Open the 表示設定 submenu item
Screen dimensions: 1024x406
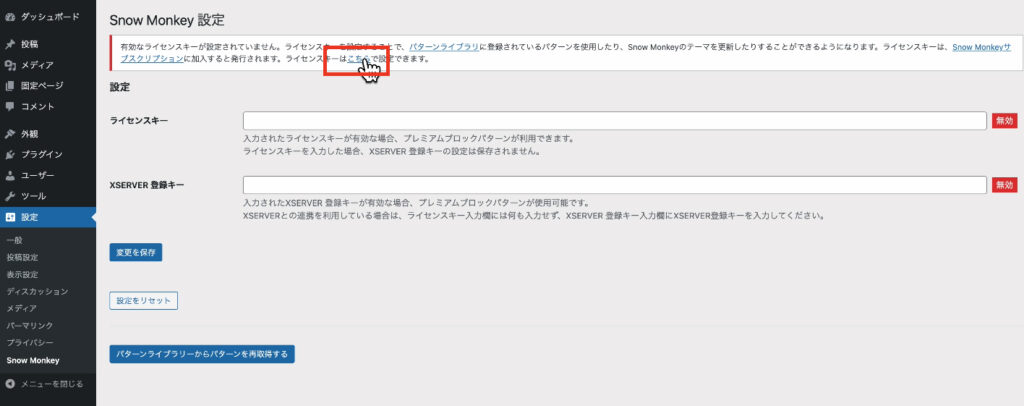[22, 274]
